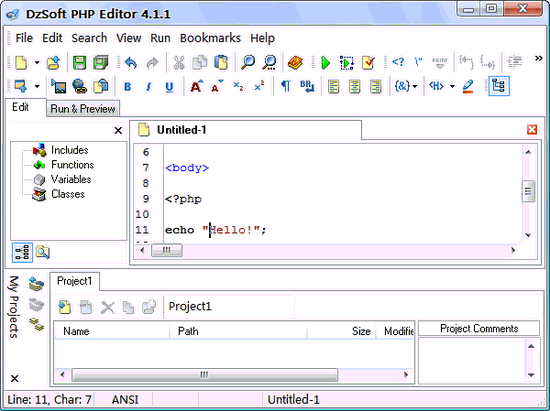Screen dimensions: 550x411
Task: Run script with green play icon
Action: click(326, 63)
